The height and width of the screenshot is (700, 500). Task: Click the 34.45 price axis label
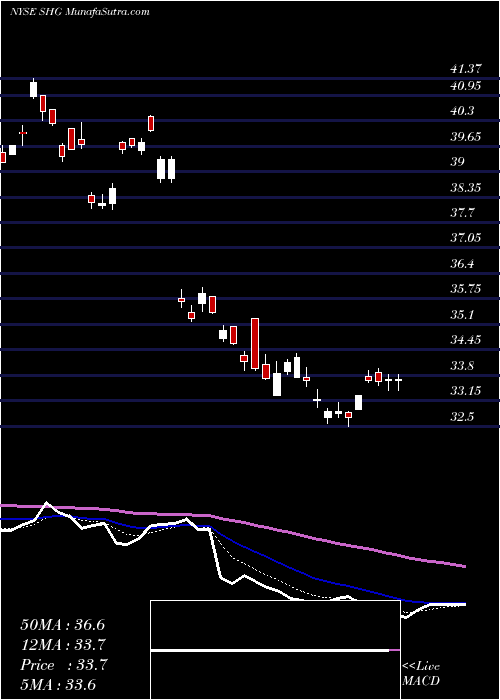pyautogui.click(x=466, y=340)
